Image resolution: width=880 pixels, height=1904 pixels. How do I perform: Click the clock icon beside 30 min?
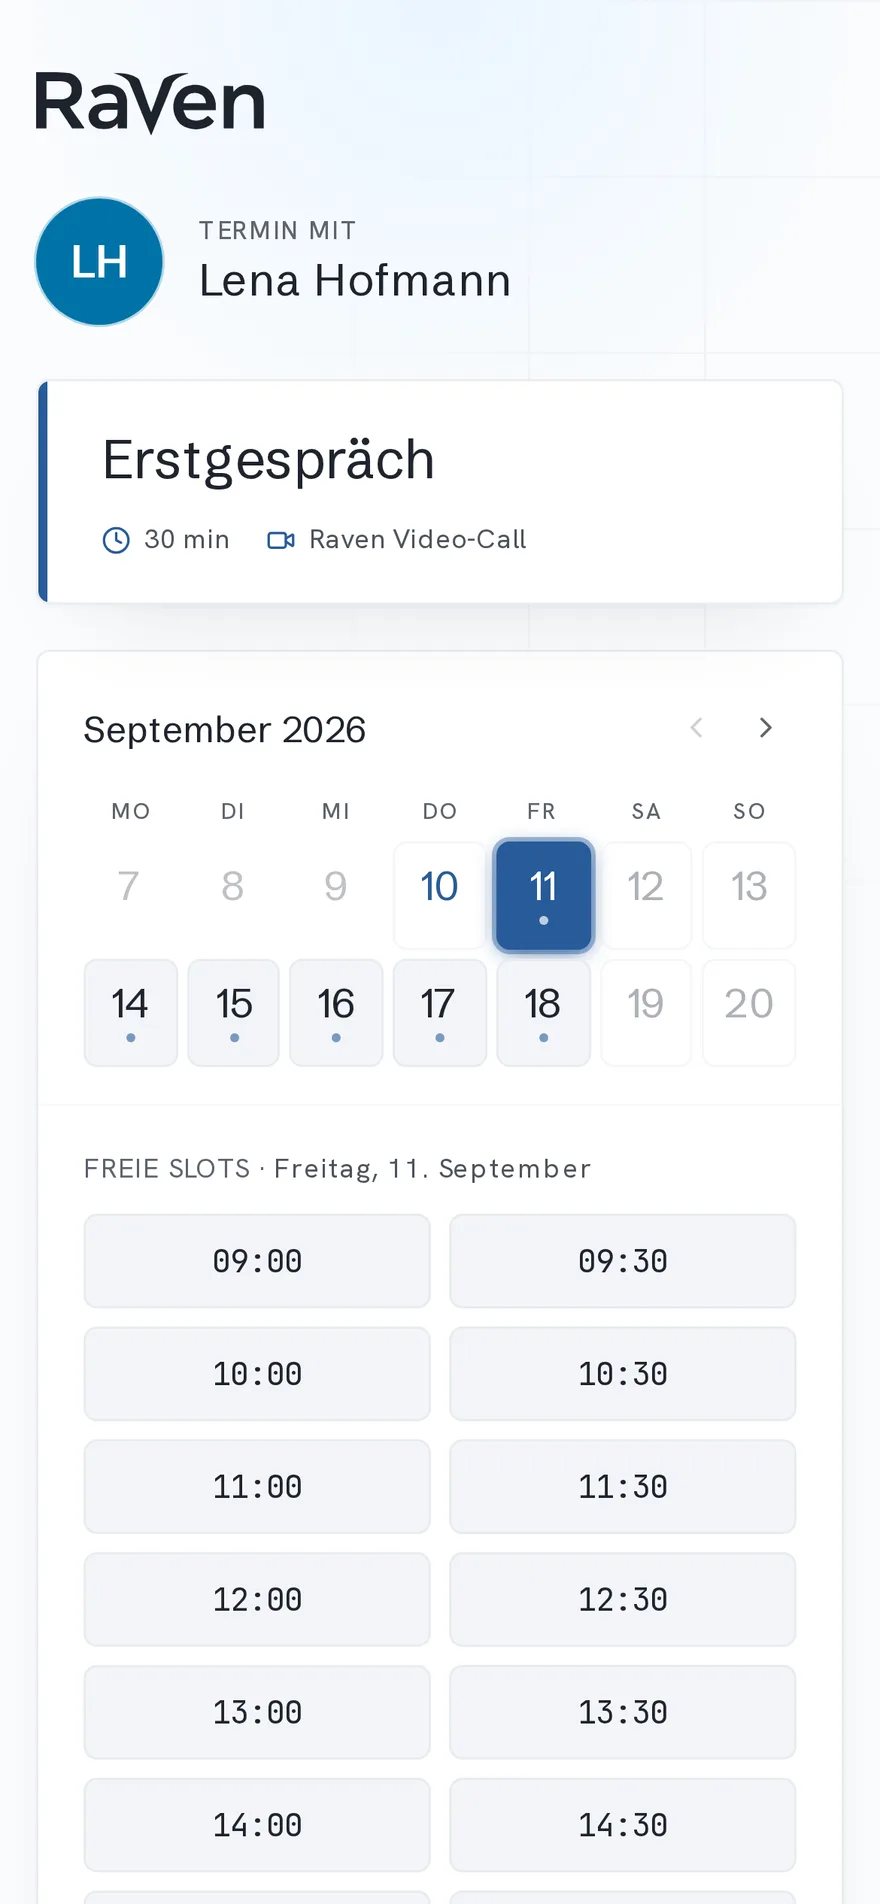[116, 540]
